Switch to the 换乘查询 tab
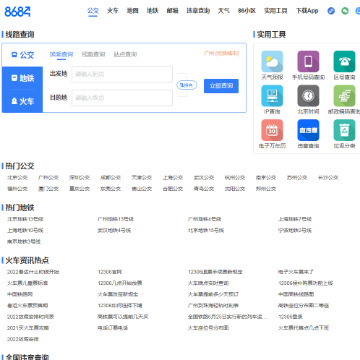360x360 pixels. pyautogui.click(x=61, y=54)
